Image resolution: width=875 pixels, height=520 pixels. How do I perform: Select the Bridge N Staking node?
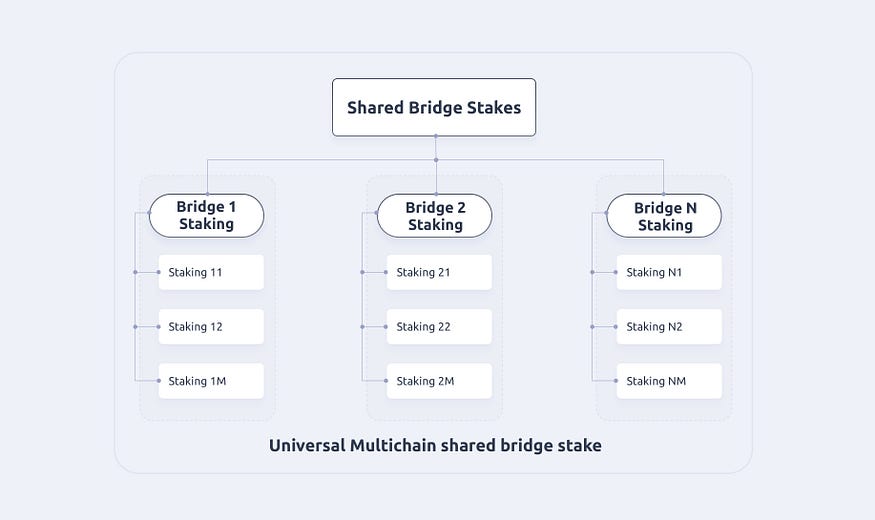(664, 216)
